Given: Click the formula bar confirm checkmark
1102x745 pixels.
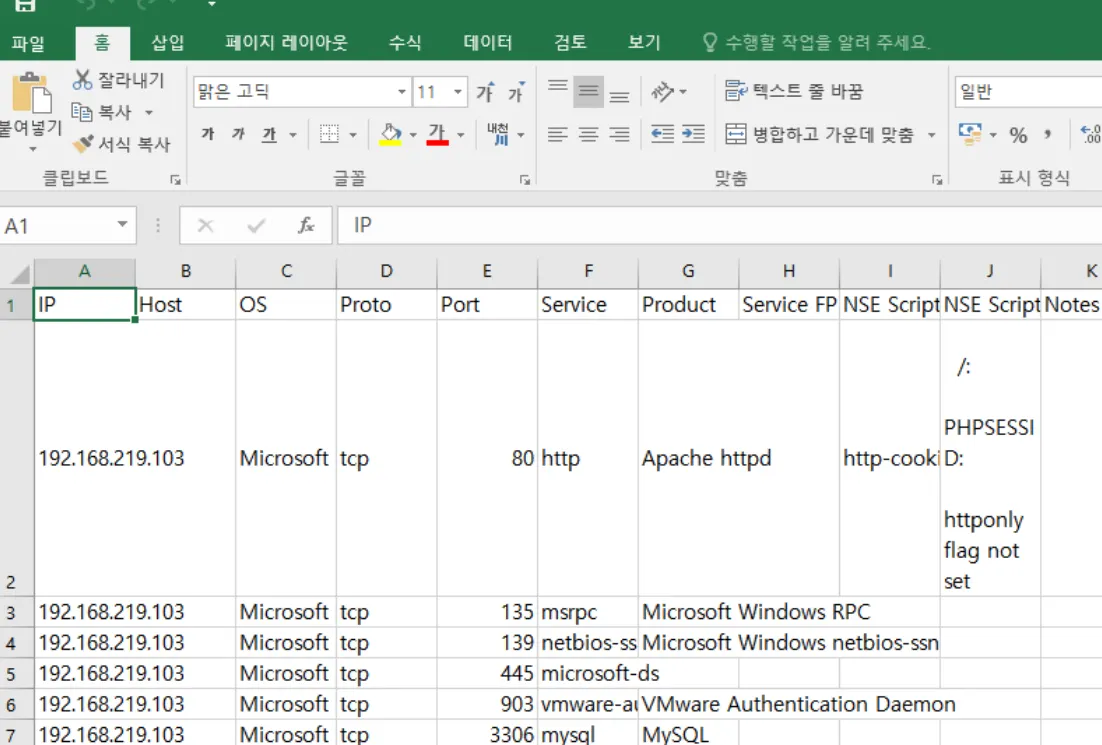Looking at the screenshot, I should click(x=257, y=225).
